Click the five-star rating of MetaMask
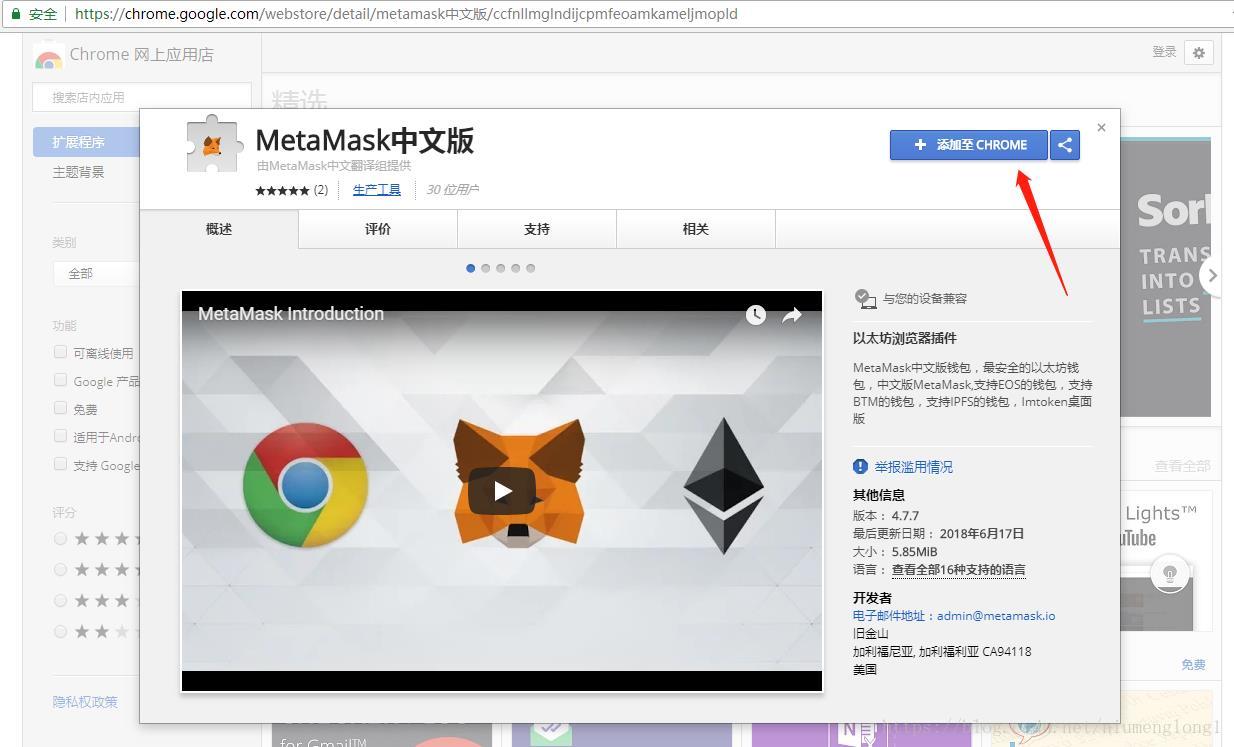The image size is (1234, 747). [282, 190]
